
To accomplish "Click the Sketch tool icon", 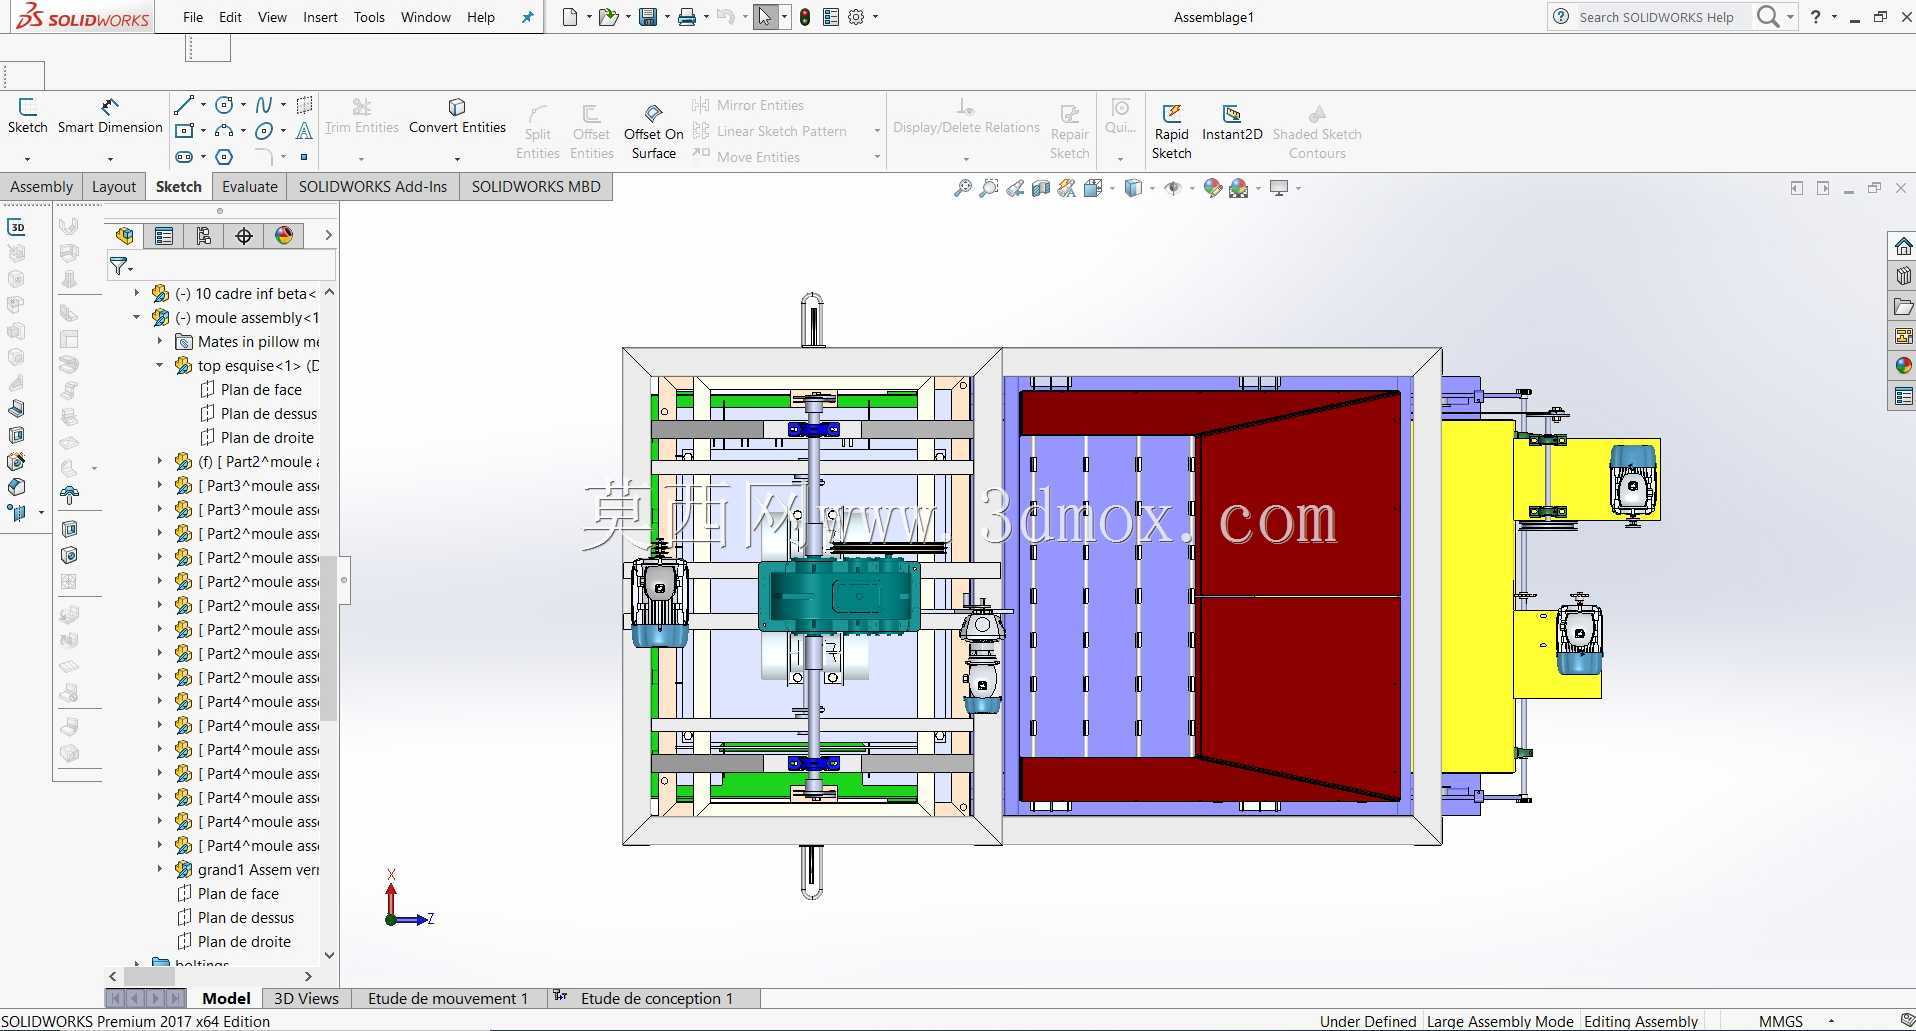I will [x=27, y=107].
